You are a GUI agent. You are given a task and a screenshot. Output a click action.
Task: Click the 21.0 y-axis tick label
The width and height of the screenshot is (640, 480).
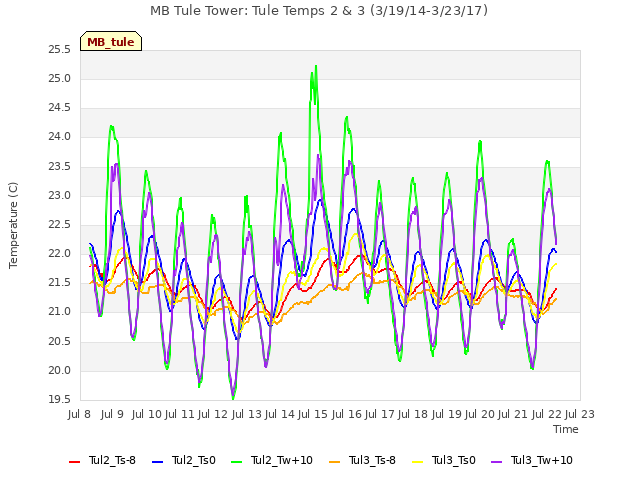pyautogui.click(x=59, y=312)
